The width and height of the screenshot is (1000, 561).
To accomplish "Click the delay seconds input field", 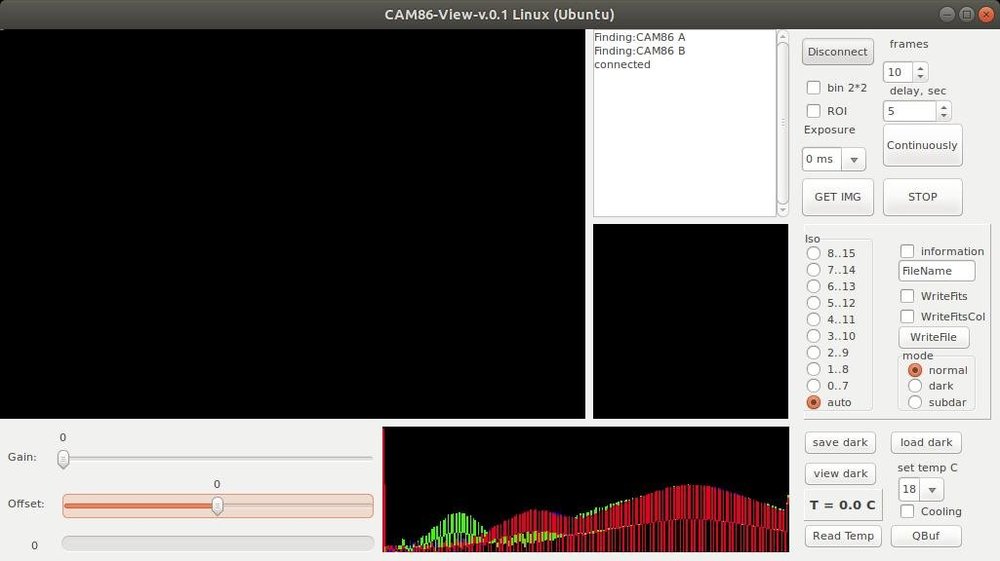I will click(x=909, y=111).
